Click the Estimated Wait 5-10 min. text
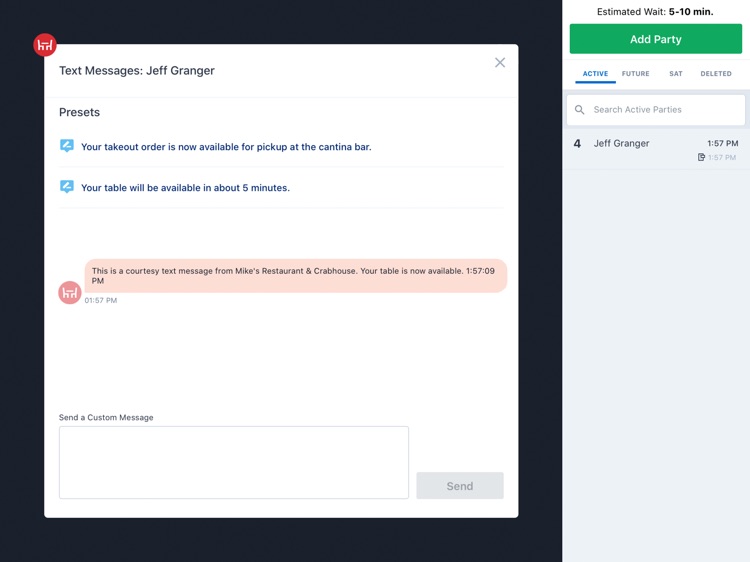 (x=655, y=12)
